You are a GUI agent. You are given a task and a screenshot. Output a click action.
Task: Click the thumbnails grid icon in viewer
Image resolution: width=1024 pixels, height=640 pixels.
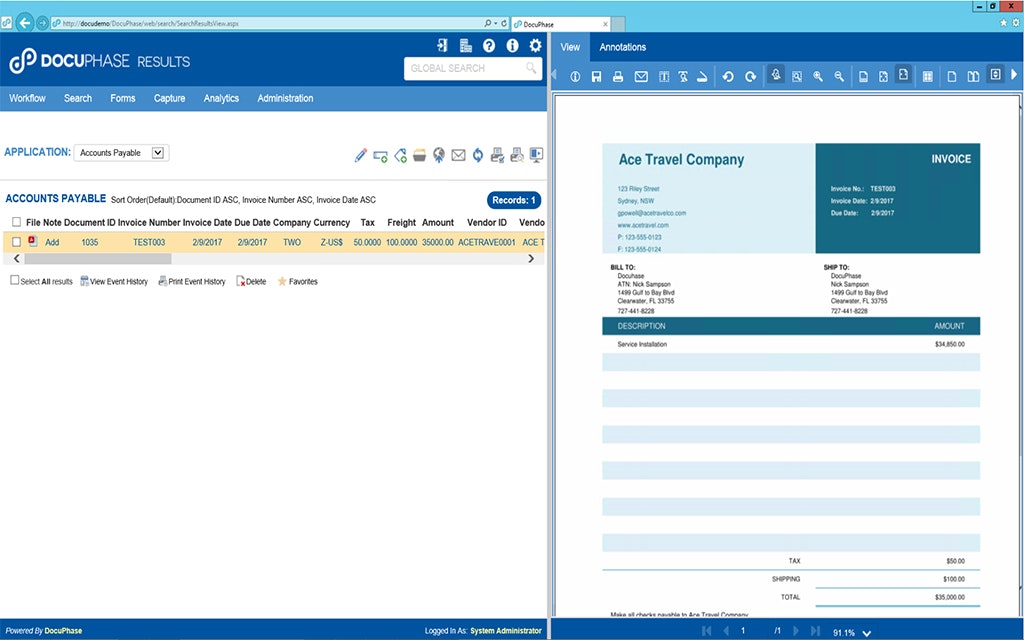pos(927,76)
